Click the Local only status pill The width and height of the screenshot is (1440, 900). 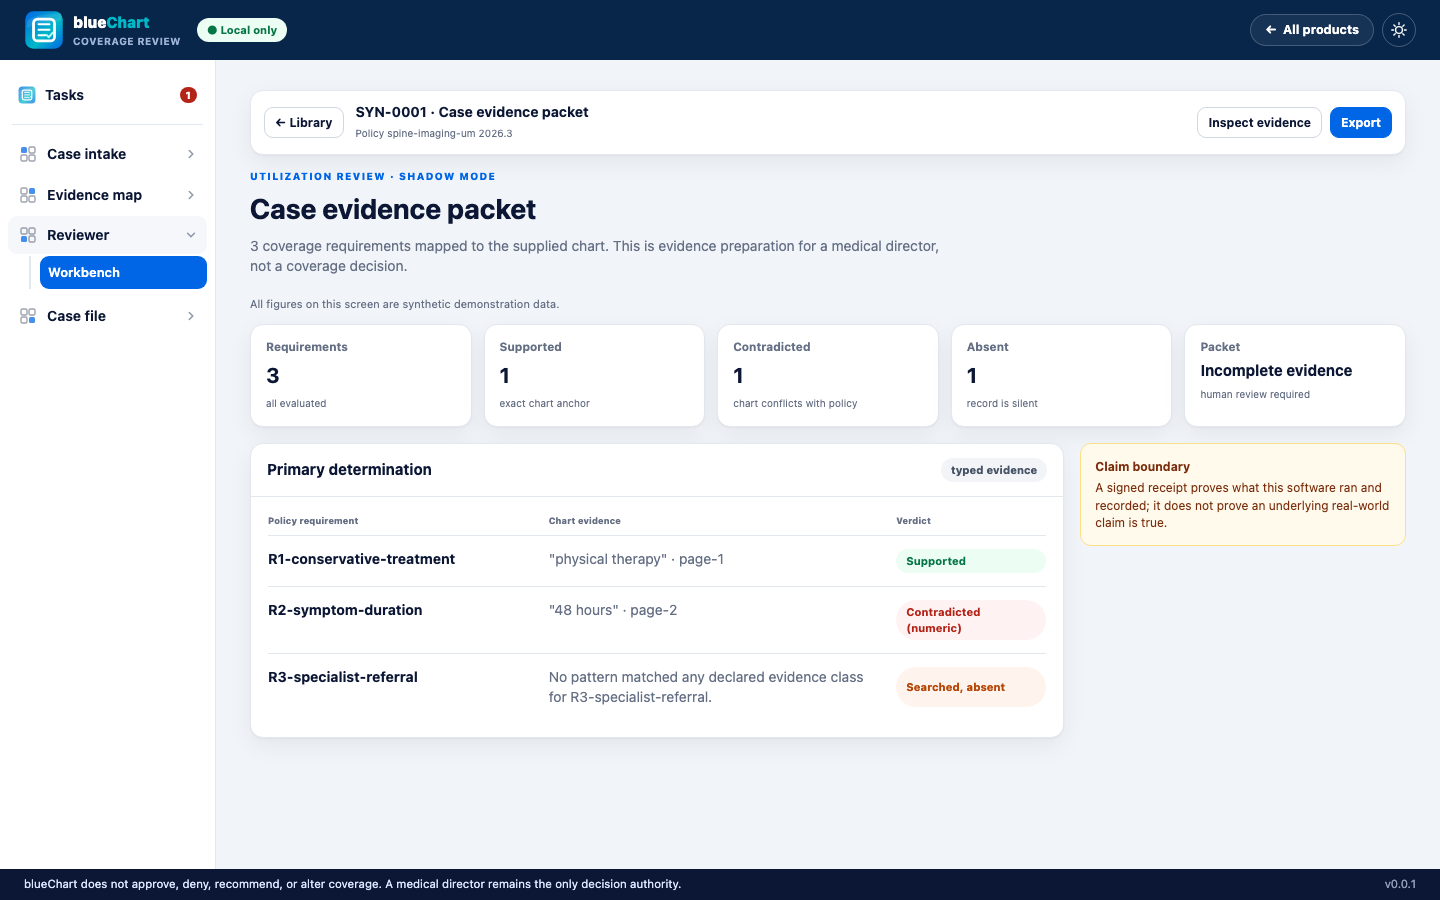tap(242, 30)
